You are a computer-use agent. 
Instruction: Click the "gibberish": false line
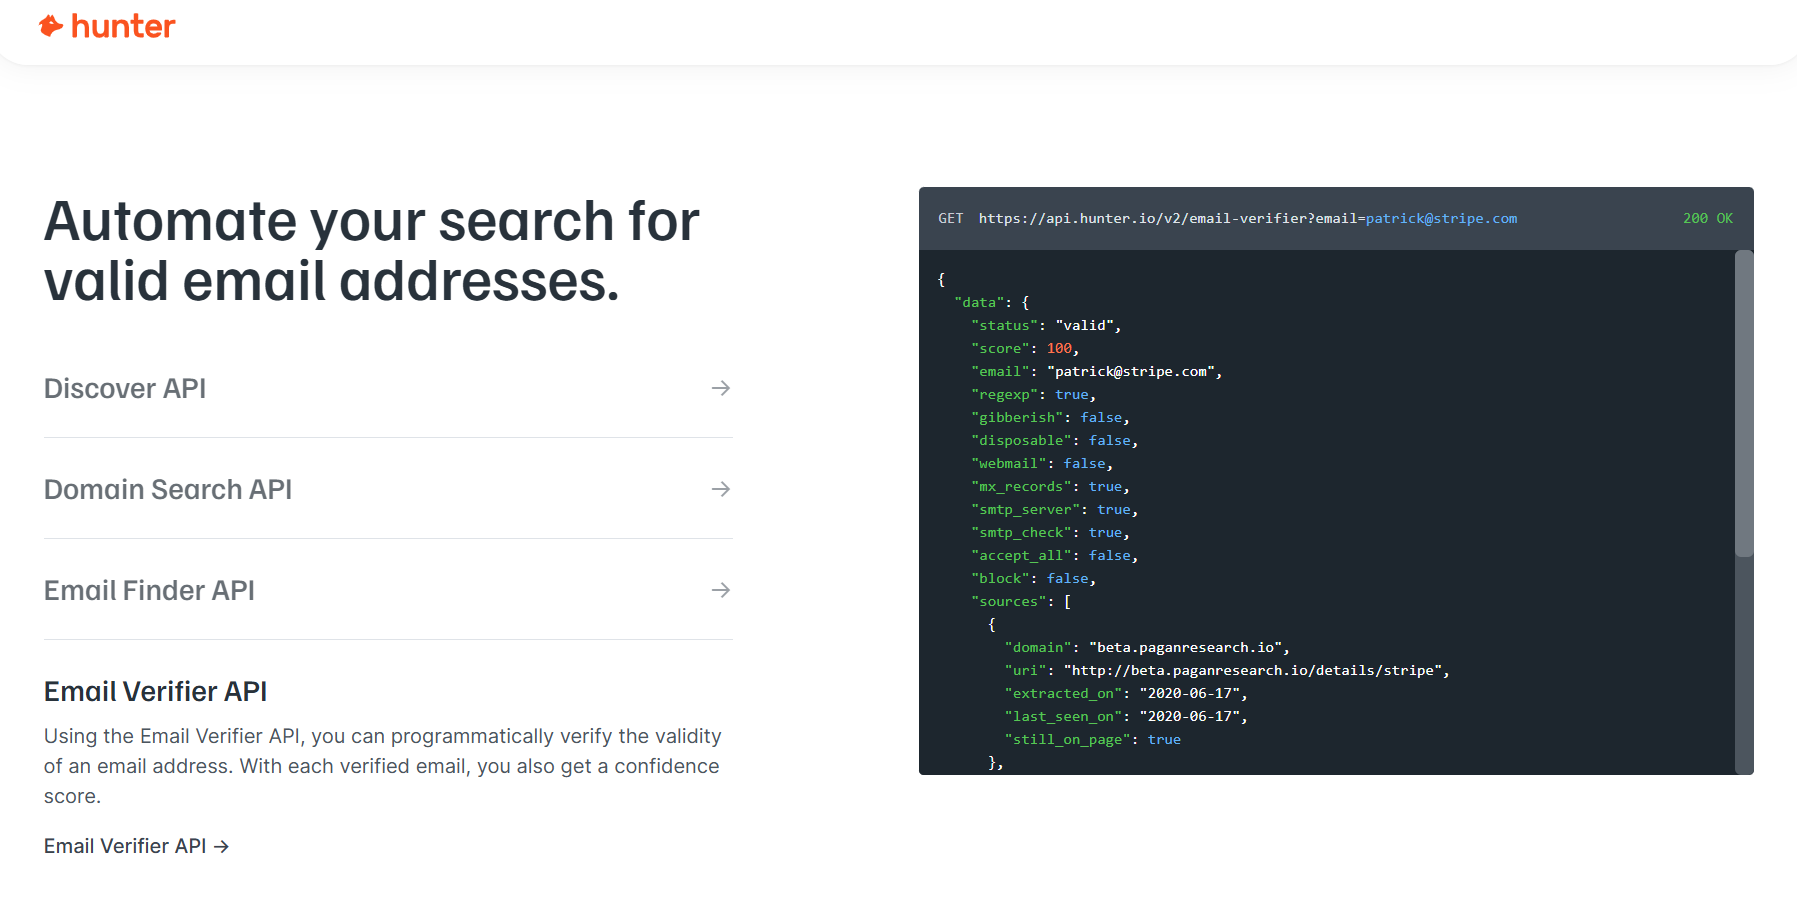click(1050, 417)
